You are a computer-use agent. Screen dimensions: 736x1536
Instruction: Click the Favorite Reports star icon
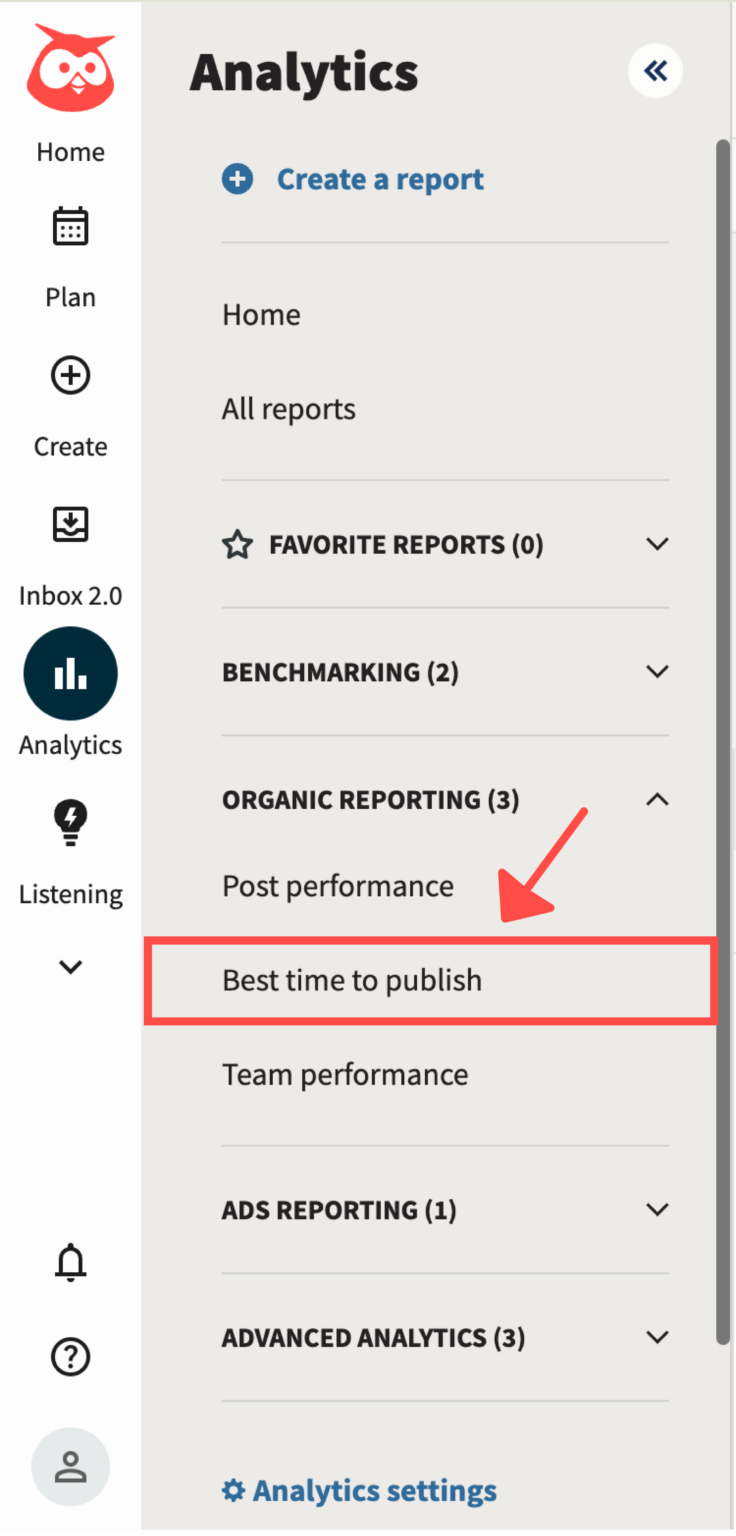click(237, 544)
